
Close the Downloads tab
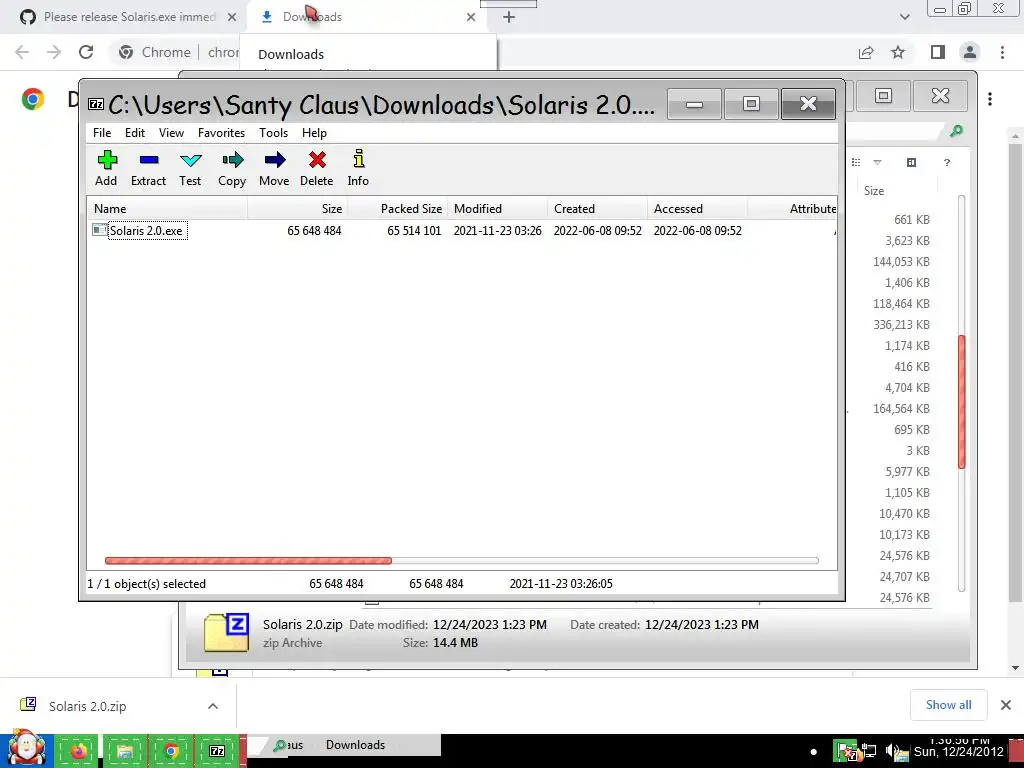point(471,17)
